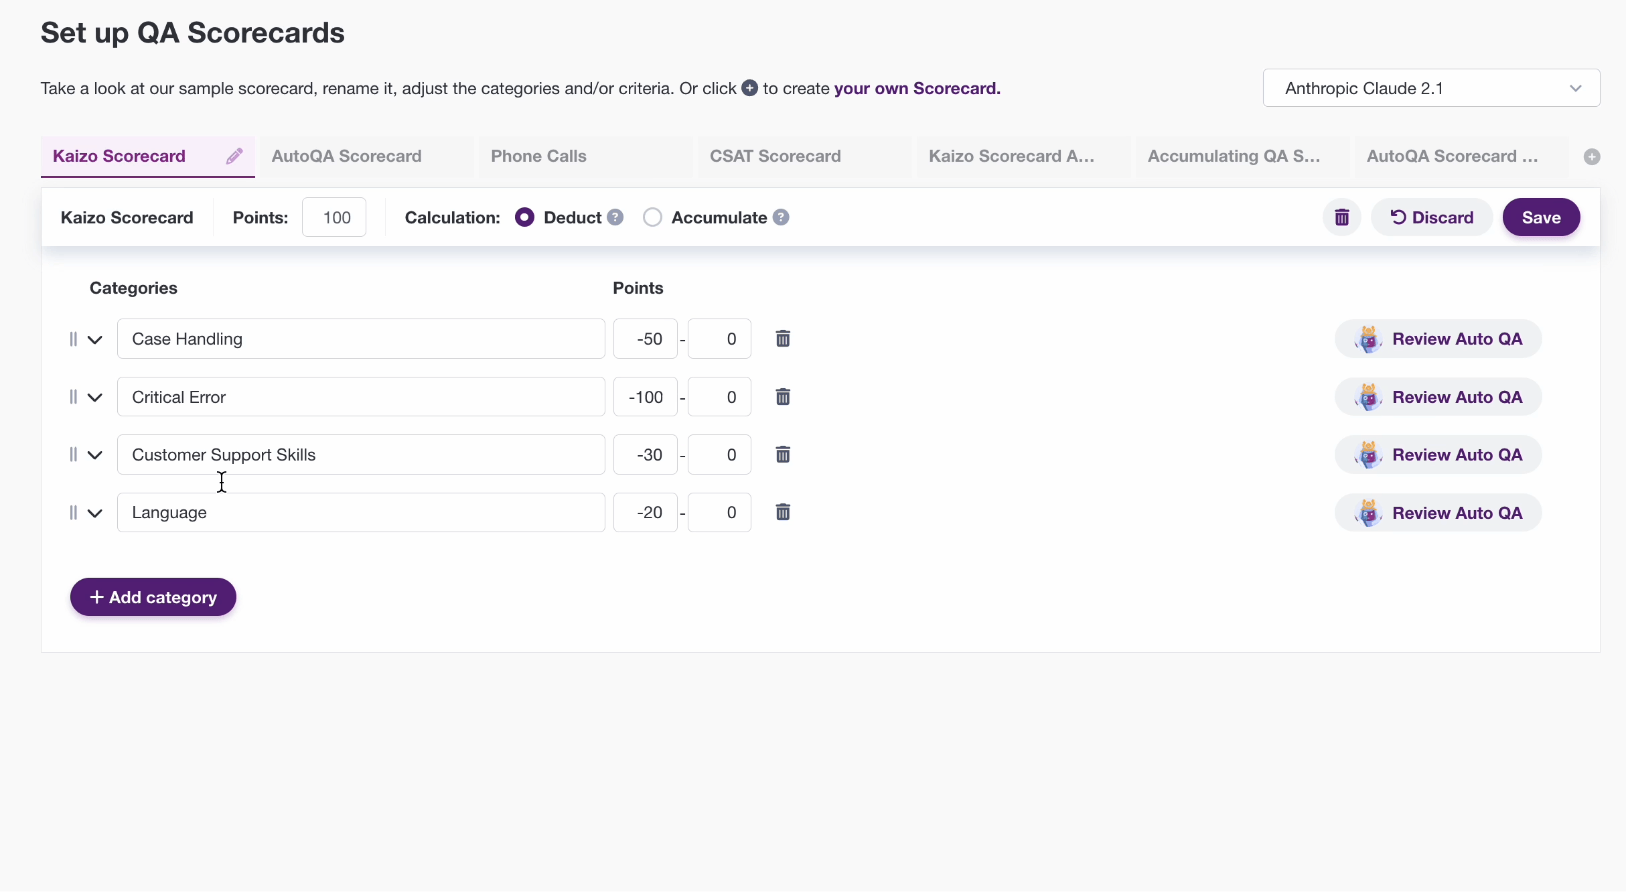Delete the Case Handling category

tap(783, 339)
